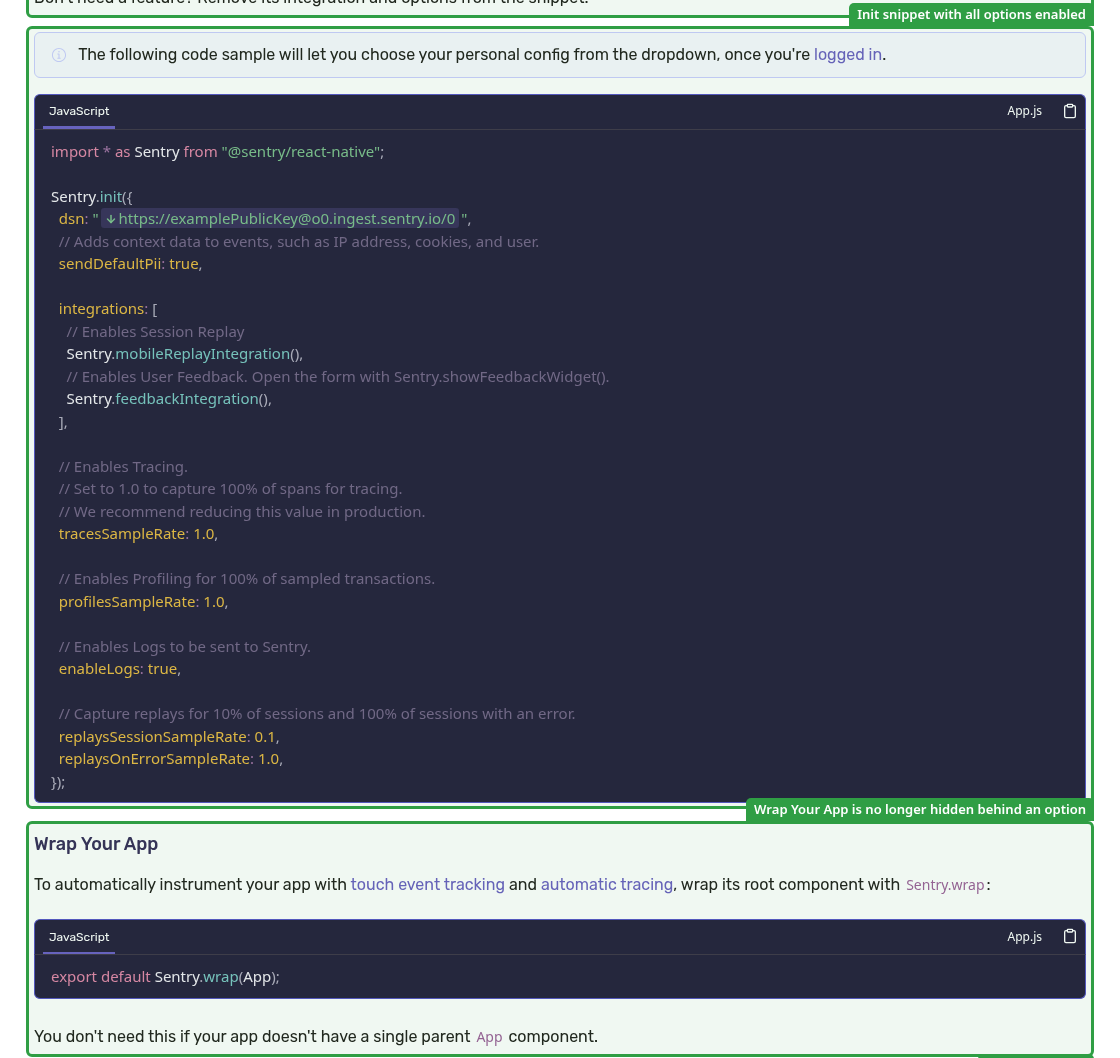Click the 'replaysOnErrorSampleRate: 1.0,' line
This screenshot has height=1058, width=1120.
coord(171,759)
